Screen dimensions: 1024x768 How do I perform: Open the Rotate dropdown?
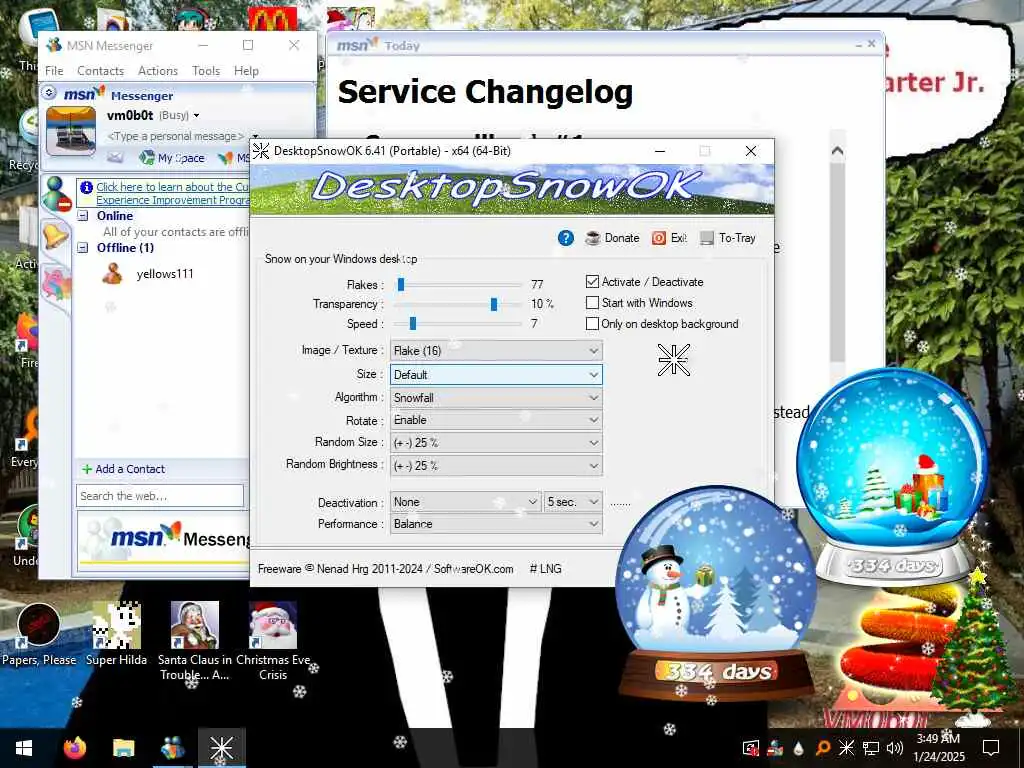(496, 420)
